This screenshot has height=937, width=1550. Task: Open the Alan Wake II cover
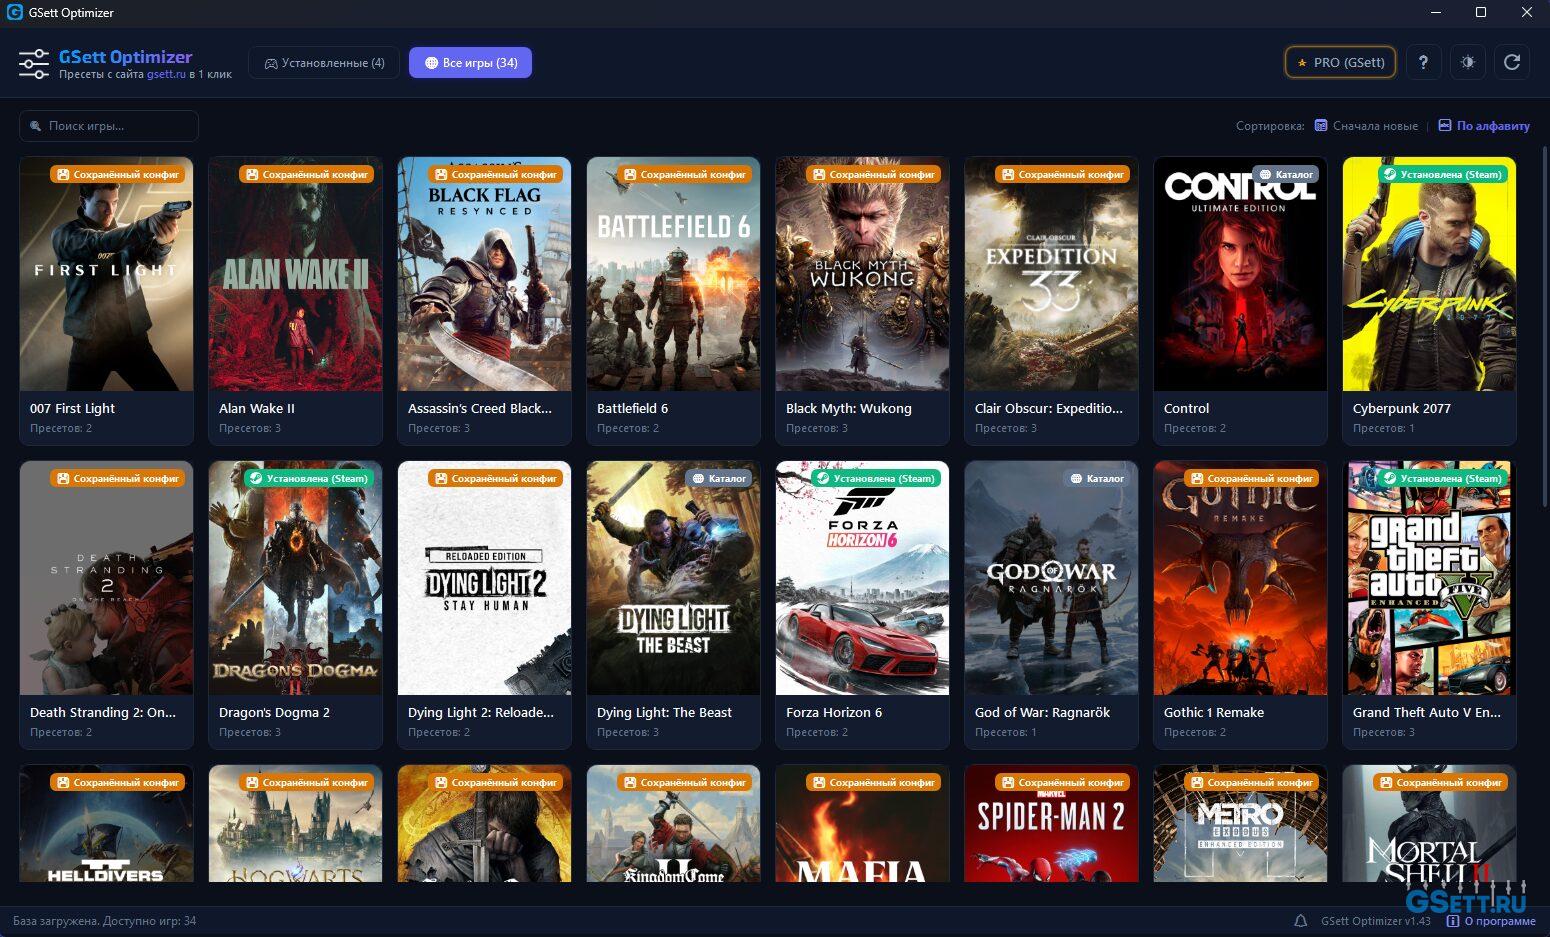(295, 274)
